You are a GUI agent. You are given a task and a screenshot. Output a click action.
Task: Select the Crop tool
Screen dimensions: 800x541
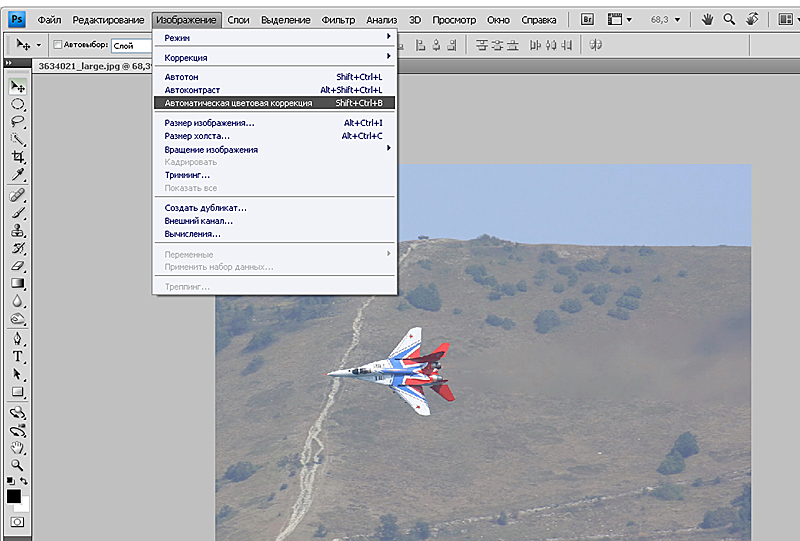pyautogui.click(x=18, y=157)
